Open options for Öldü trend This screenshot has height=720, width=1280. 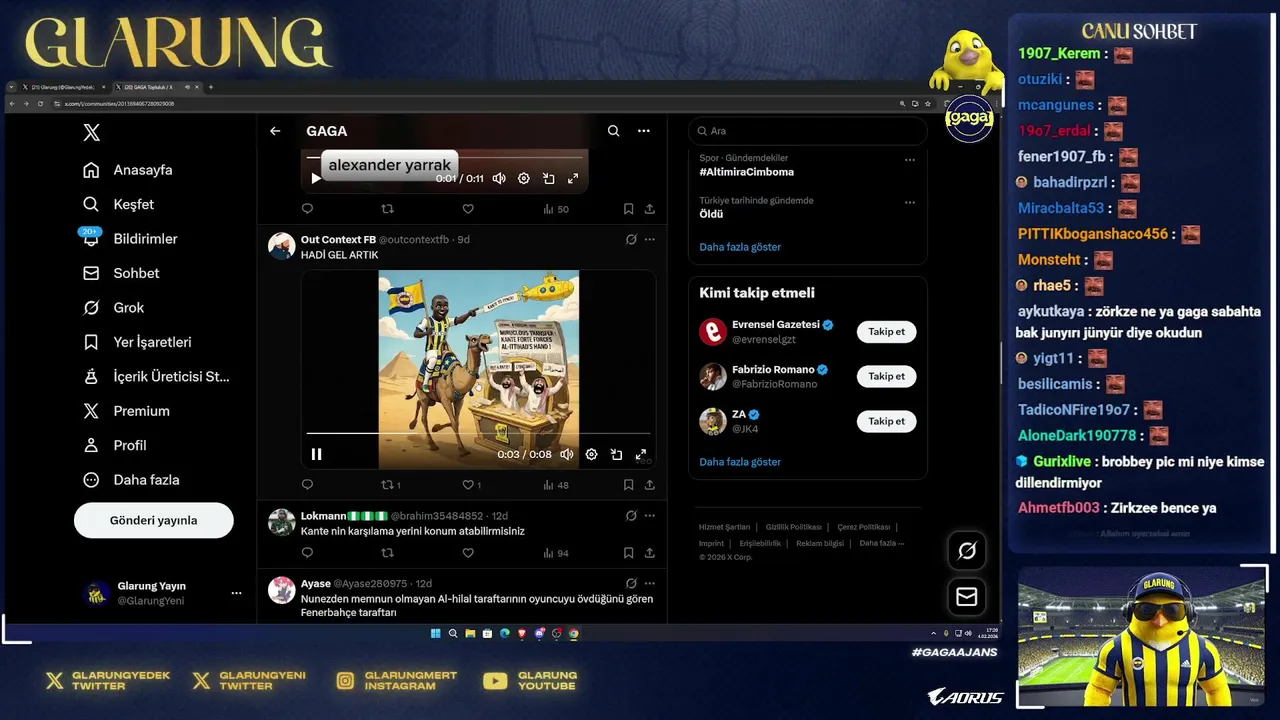point(910,202)
